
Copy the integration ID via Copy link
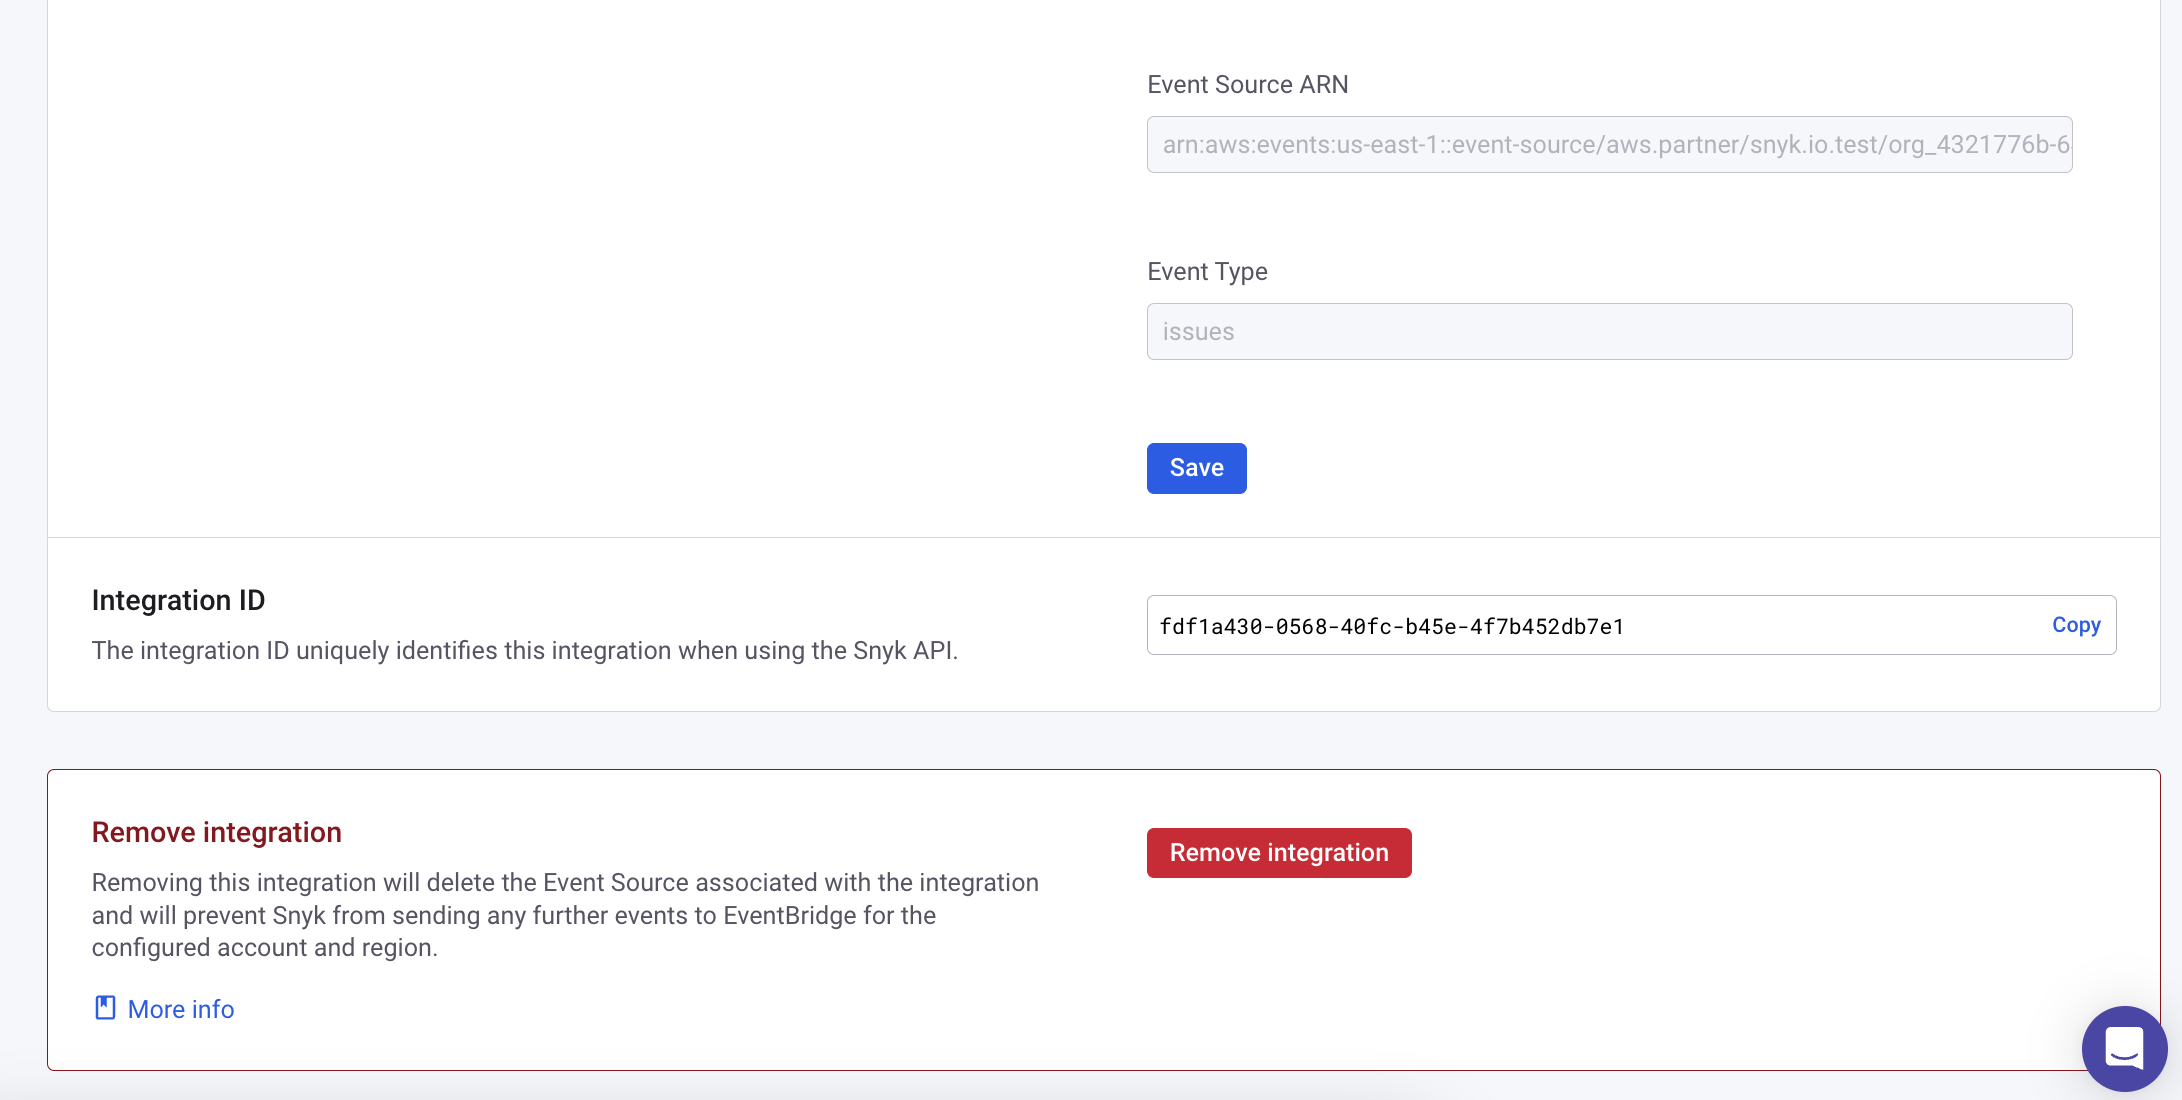coord(2076,625)
